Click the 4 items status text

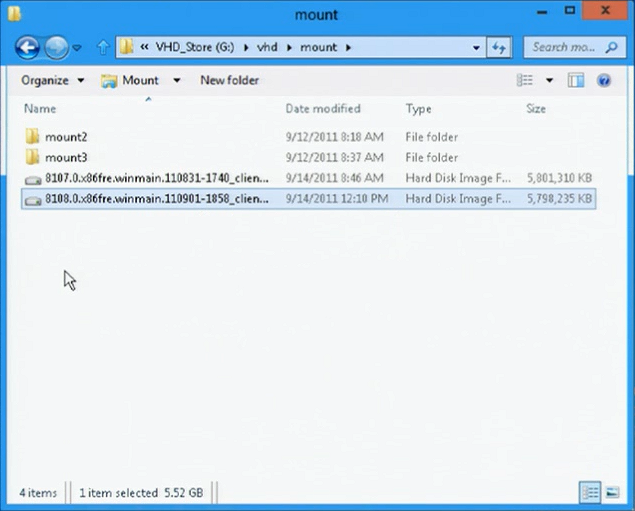coord(38,493)
